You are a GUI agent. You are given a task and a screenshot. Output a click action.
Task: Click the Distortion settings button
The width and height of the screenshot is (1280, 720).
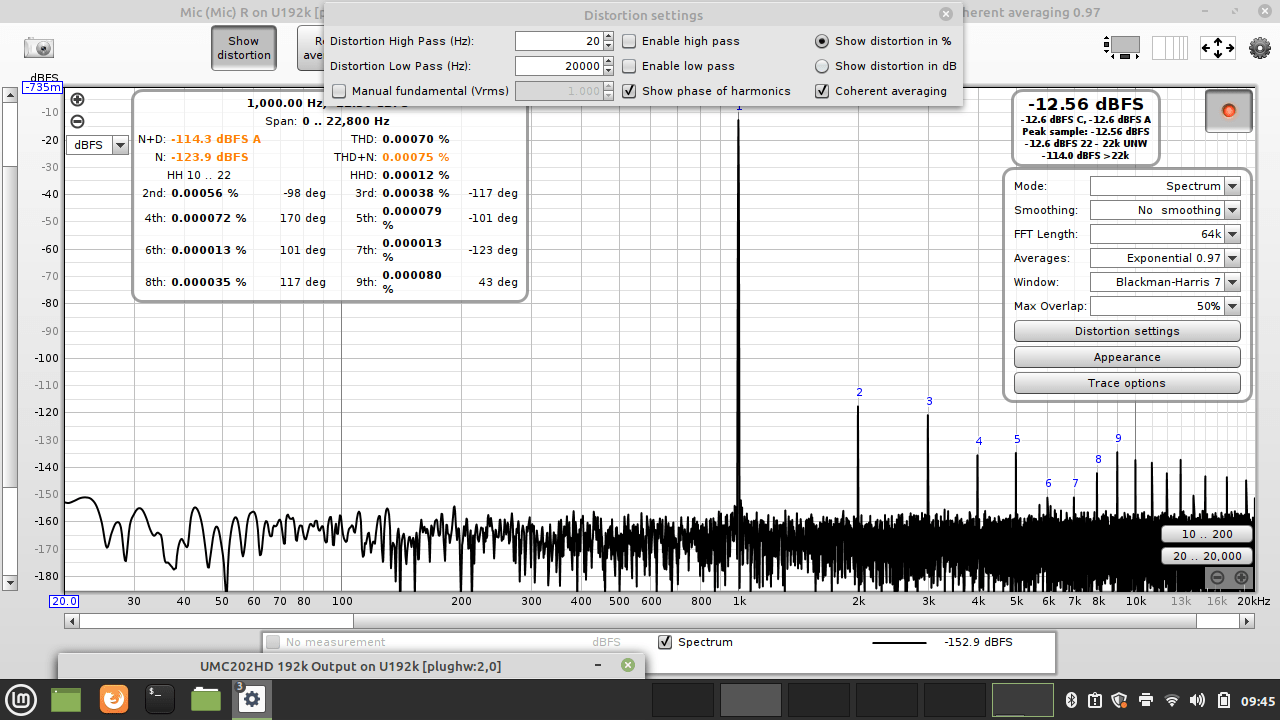click(1127, 331)
